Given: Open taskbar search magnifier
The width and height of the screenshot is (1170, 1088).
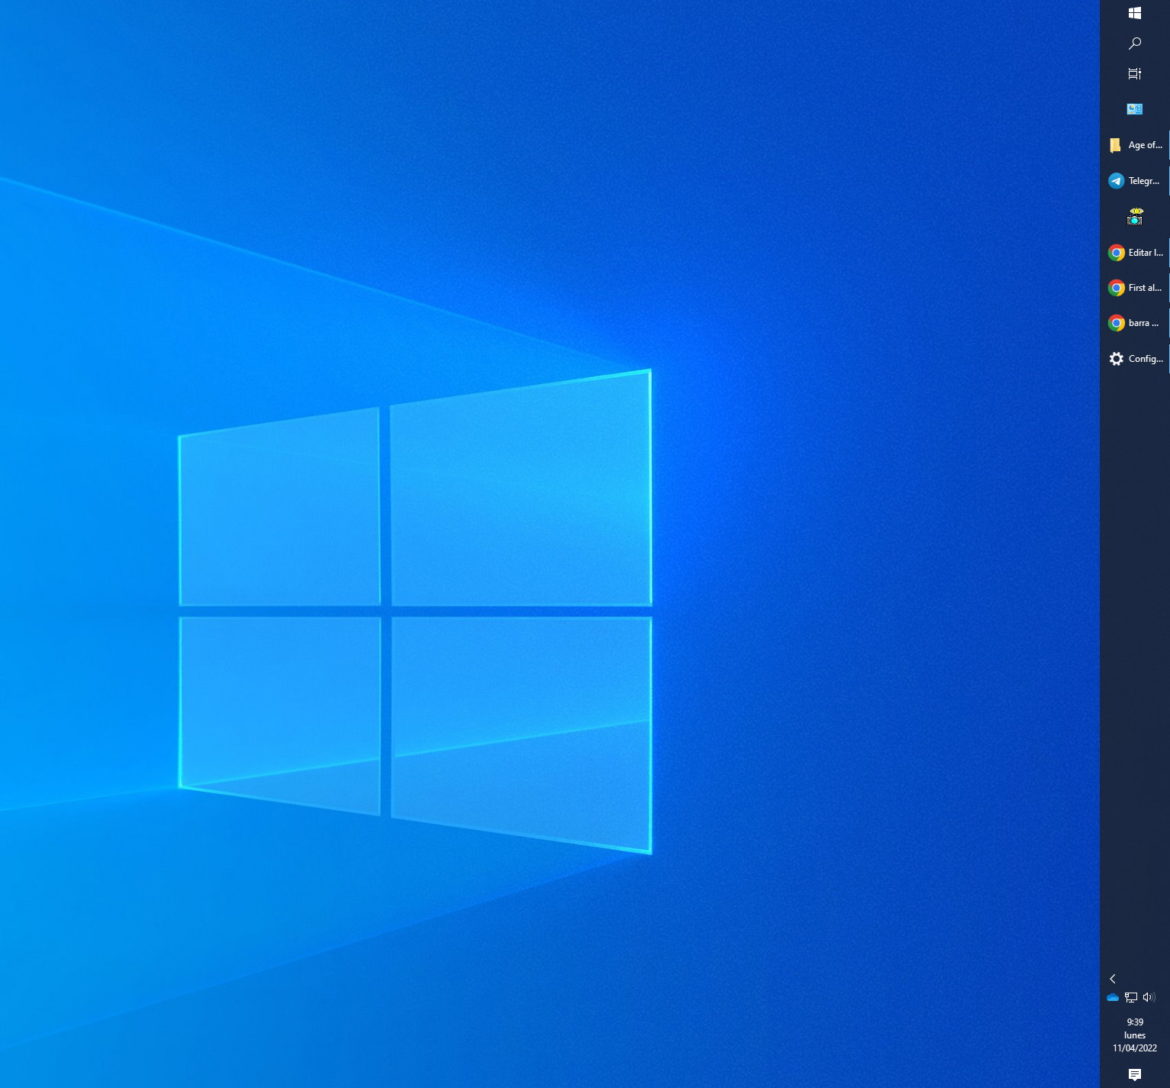Looking at the screenshot, I should click(1134, 44).
